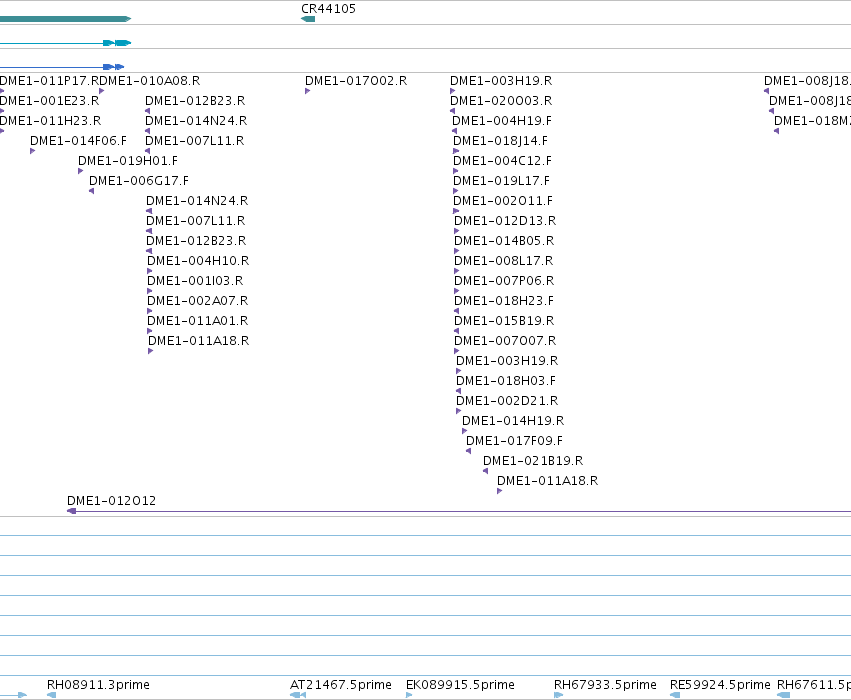
Task: Click the double arrow glyph under AT21467.5prime
Action: click(298, 695)
